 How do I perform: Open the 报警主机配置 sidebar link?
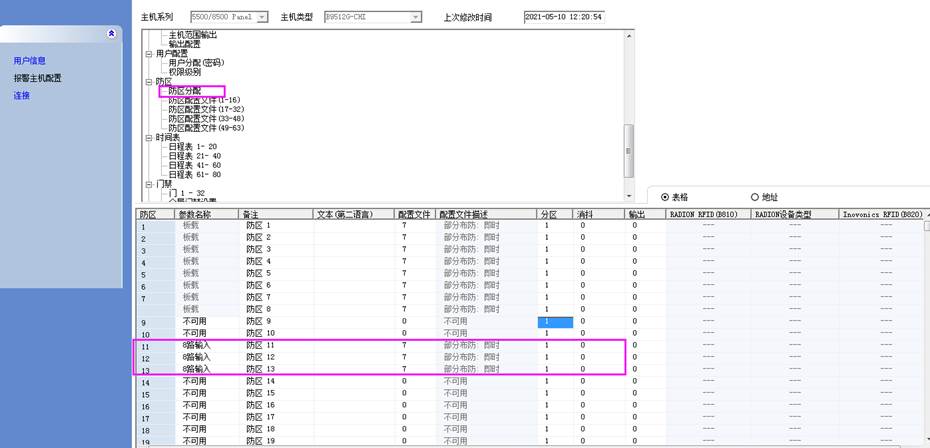coord(37,78)
